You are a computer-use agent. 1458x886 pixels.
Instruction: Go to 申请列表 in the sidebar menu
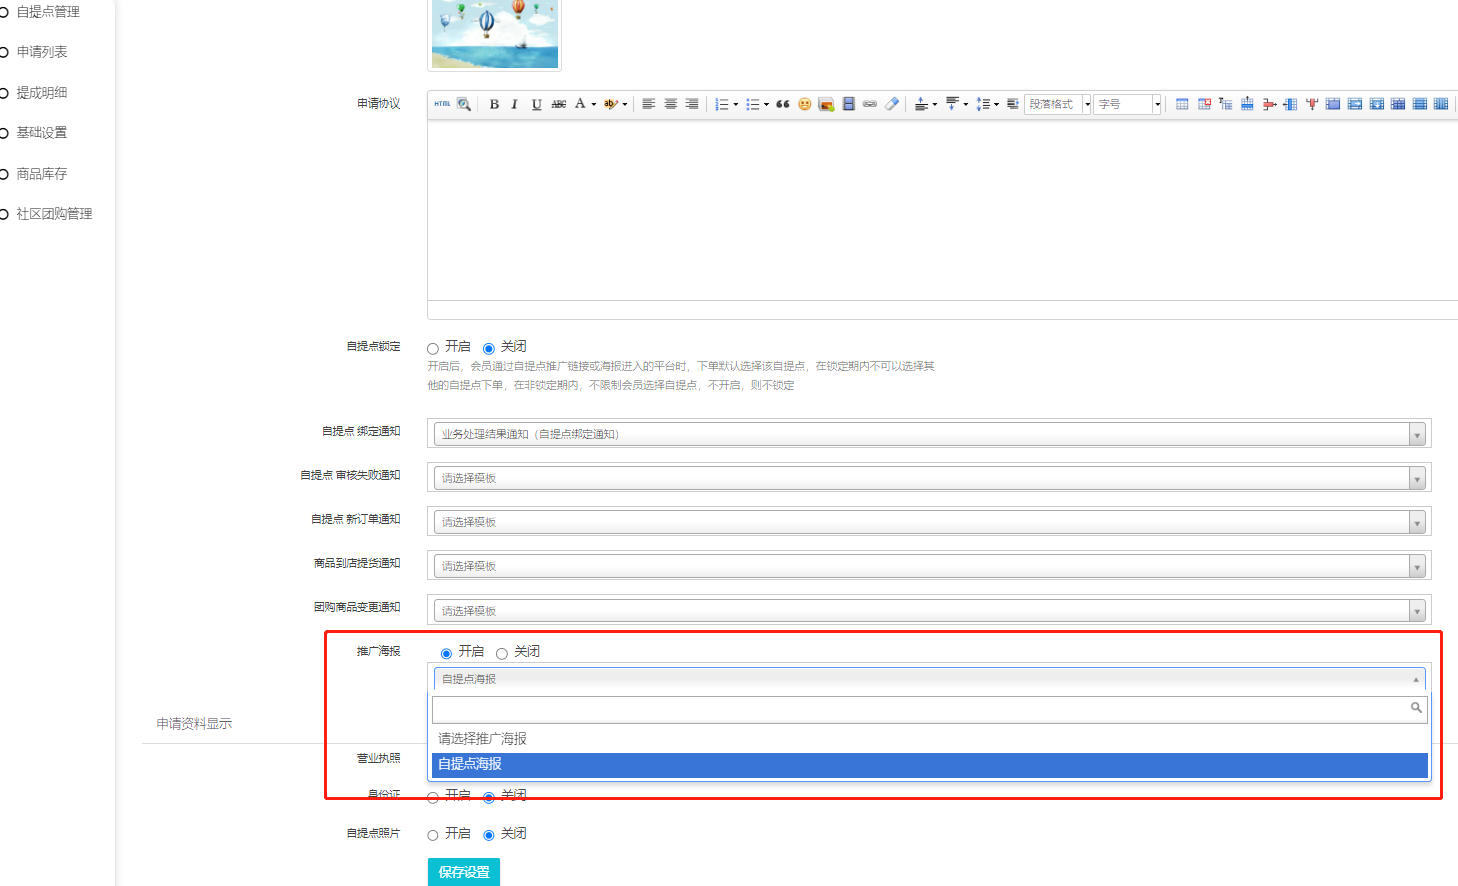pos(42,52)
